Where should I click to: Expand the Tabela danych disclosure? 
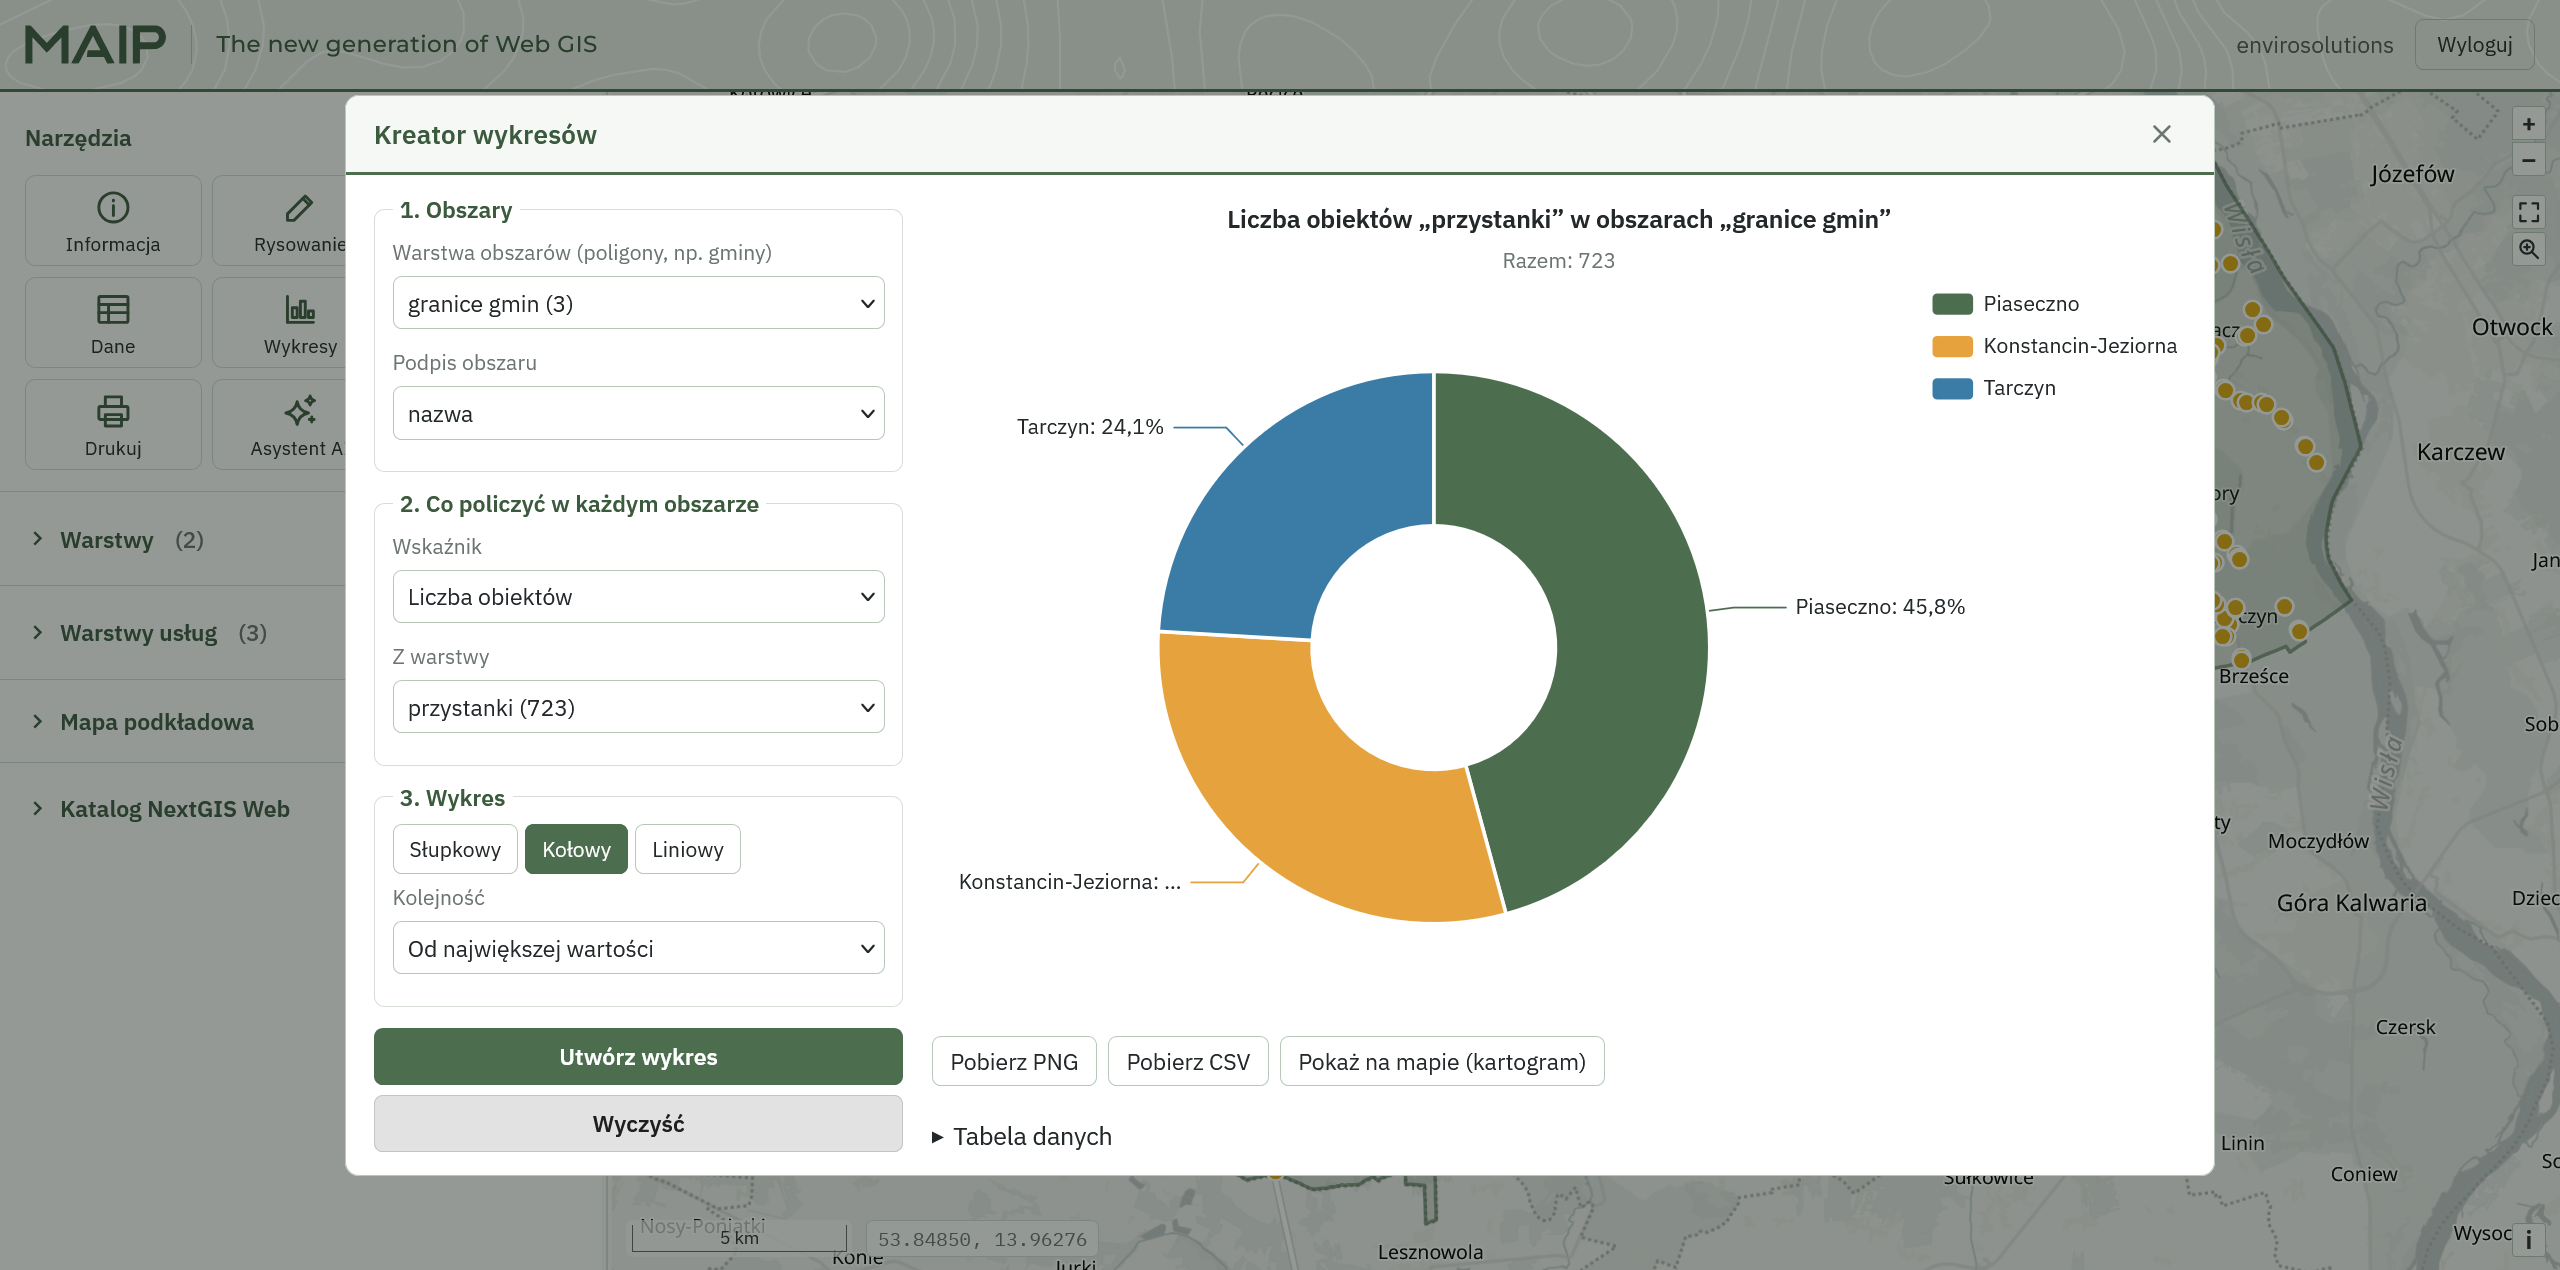(x=1022, y=1137)
